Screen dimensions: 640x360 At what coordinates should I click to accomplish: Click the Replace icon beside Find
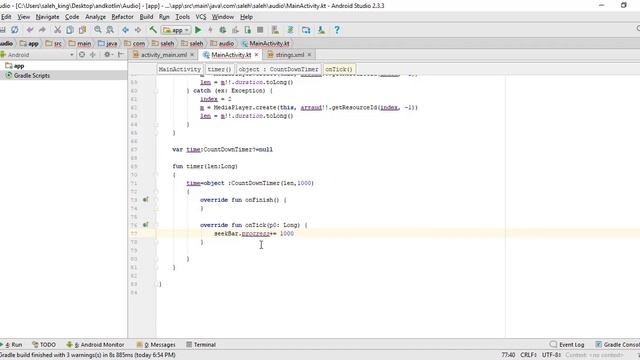pyautogui.click(x=110, y=30)
